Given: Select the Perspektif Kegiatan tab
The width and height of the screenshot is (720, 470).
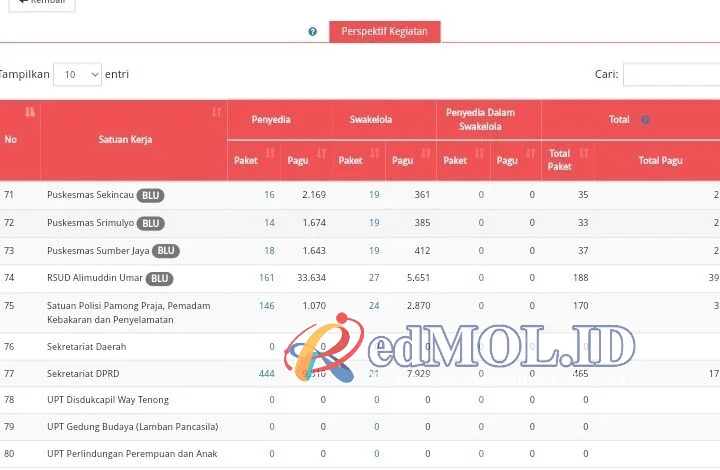Looking at the screenshot, I should (385, 32).
